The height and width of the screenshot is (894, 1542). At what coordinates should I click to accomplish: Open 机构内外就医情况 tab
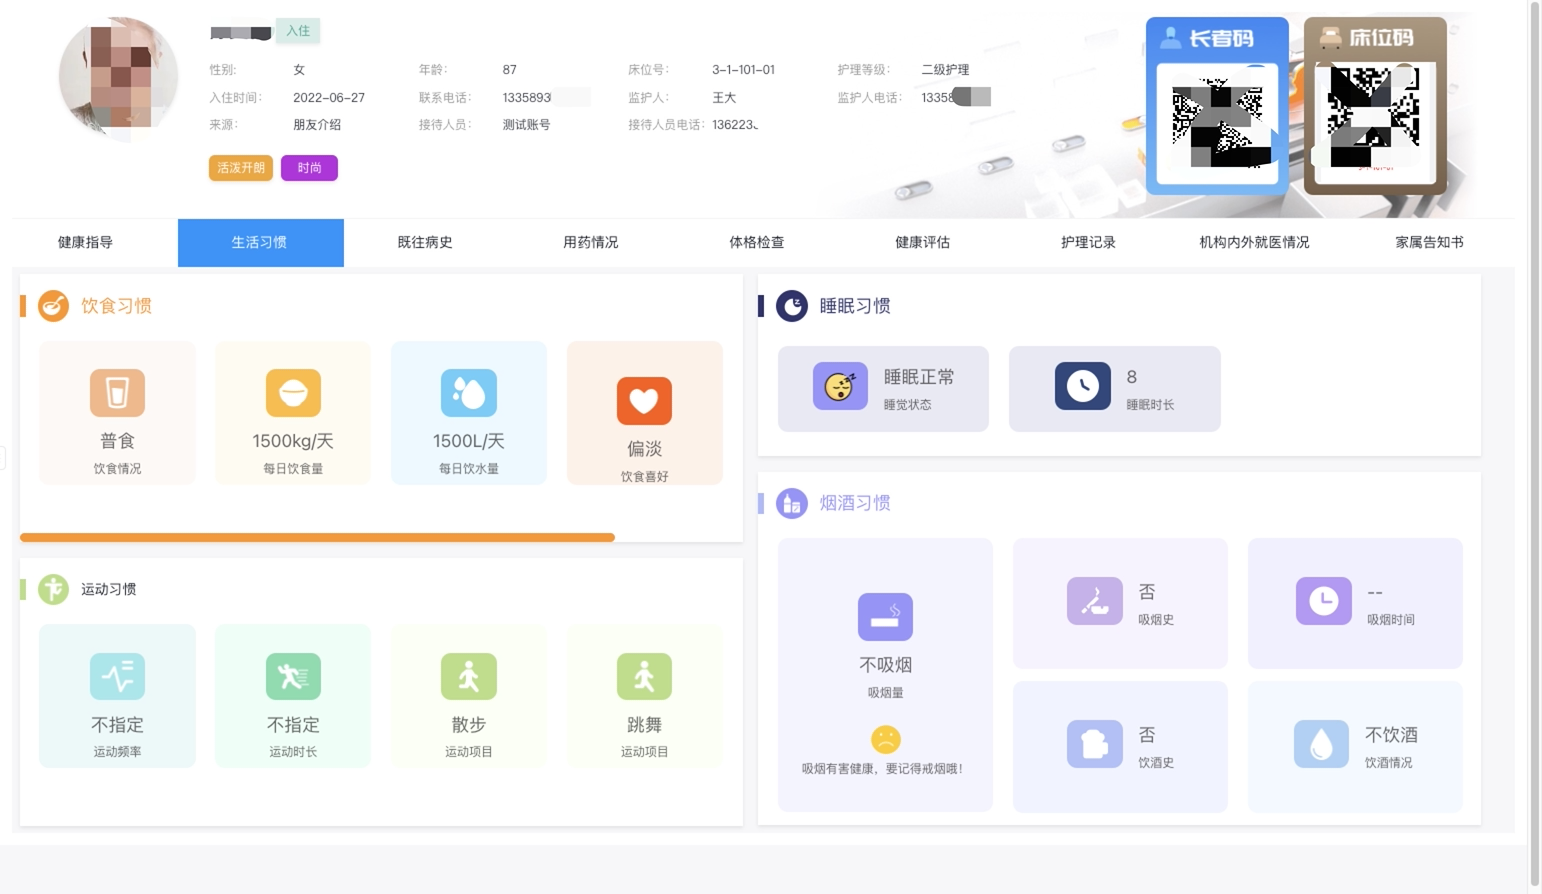pyautogui.click(x=1254, y=242)
